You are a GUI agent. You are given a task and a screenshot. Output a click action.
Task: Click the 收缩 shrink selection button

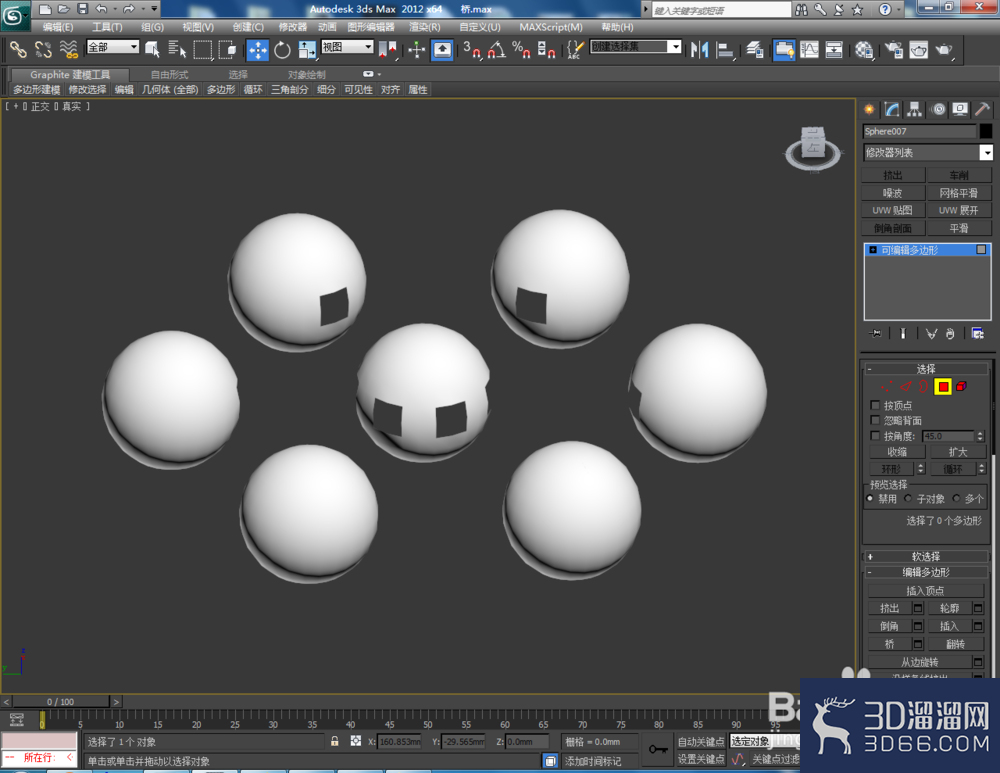(897, 452)
